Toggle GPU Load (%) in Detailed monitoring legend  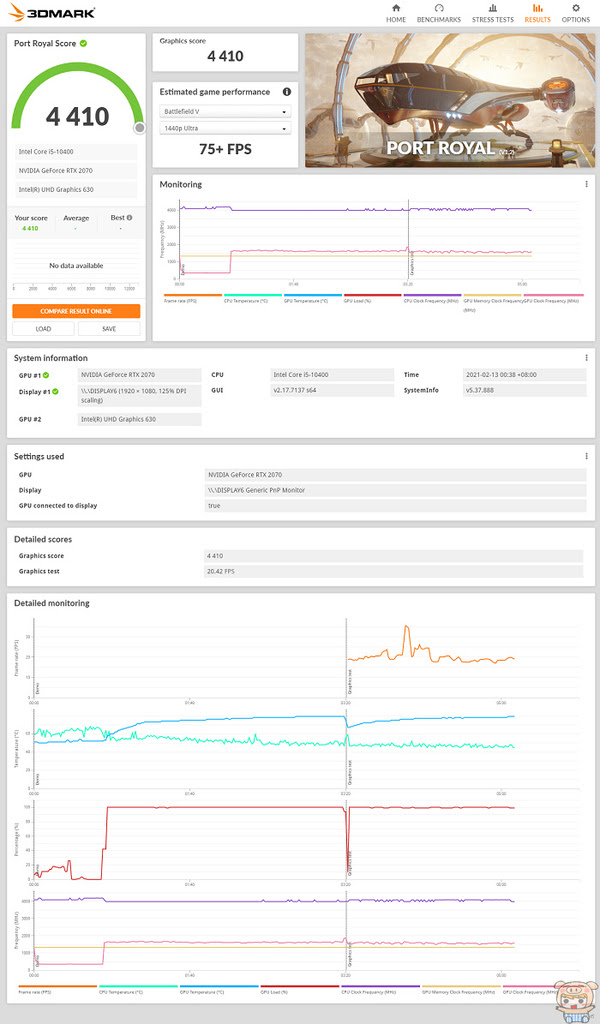click(x=300, y=989)
